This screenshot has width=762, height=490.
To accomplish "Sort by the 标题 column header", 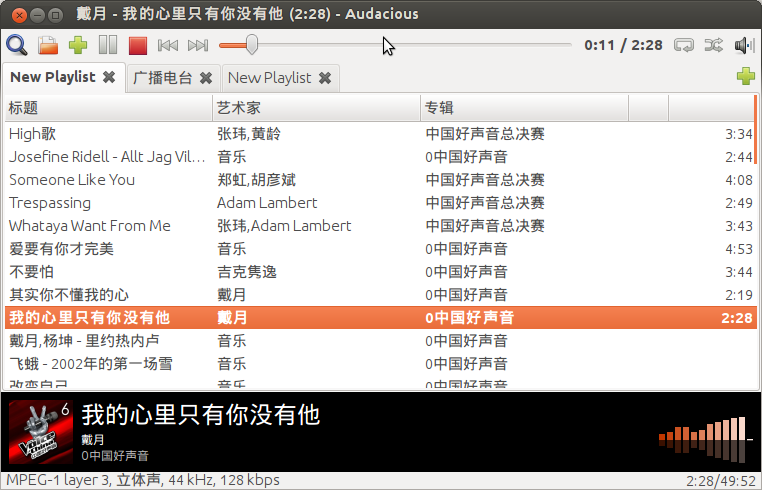I will pos(109,108).
